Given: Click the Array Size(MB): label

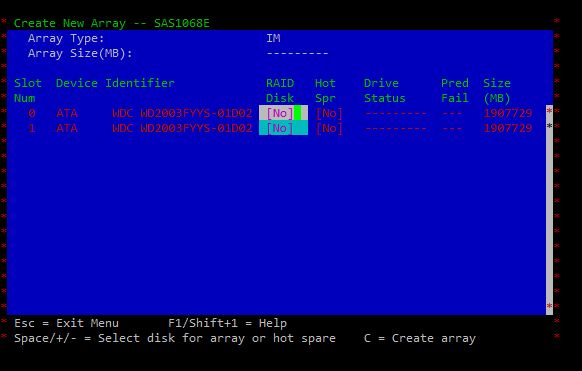Looking at the screenshot, I should pyautogui.click(x=80, y=53).
